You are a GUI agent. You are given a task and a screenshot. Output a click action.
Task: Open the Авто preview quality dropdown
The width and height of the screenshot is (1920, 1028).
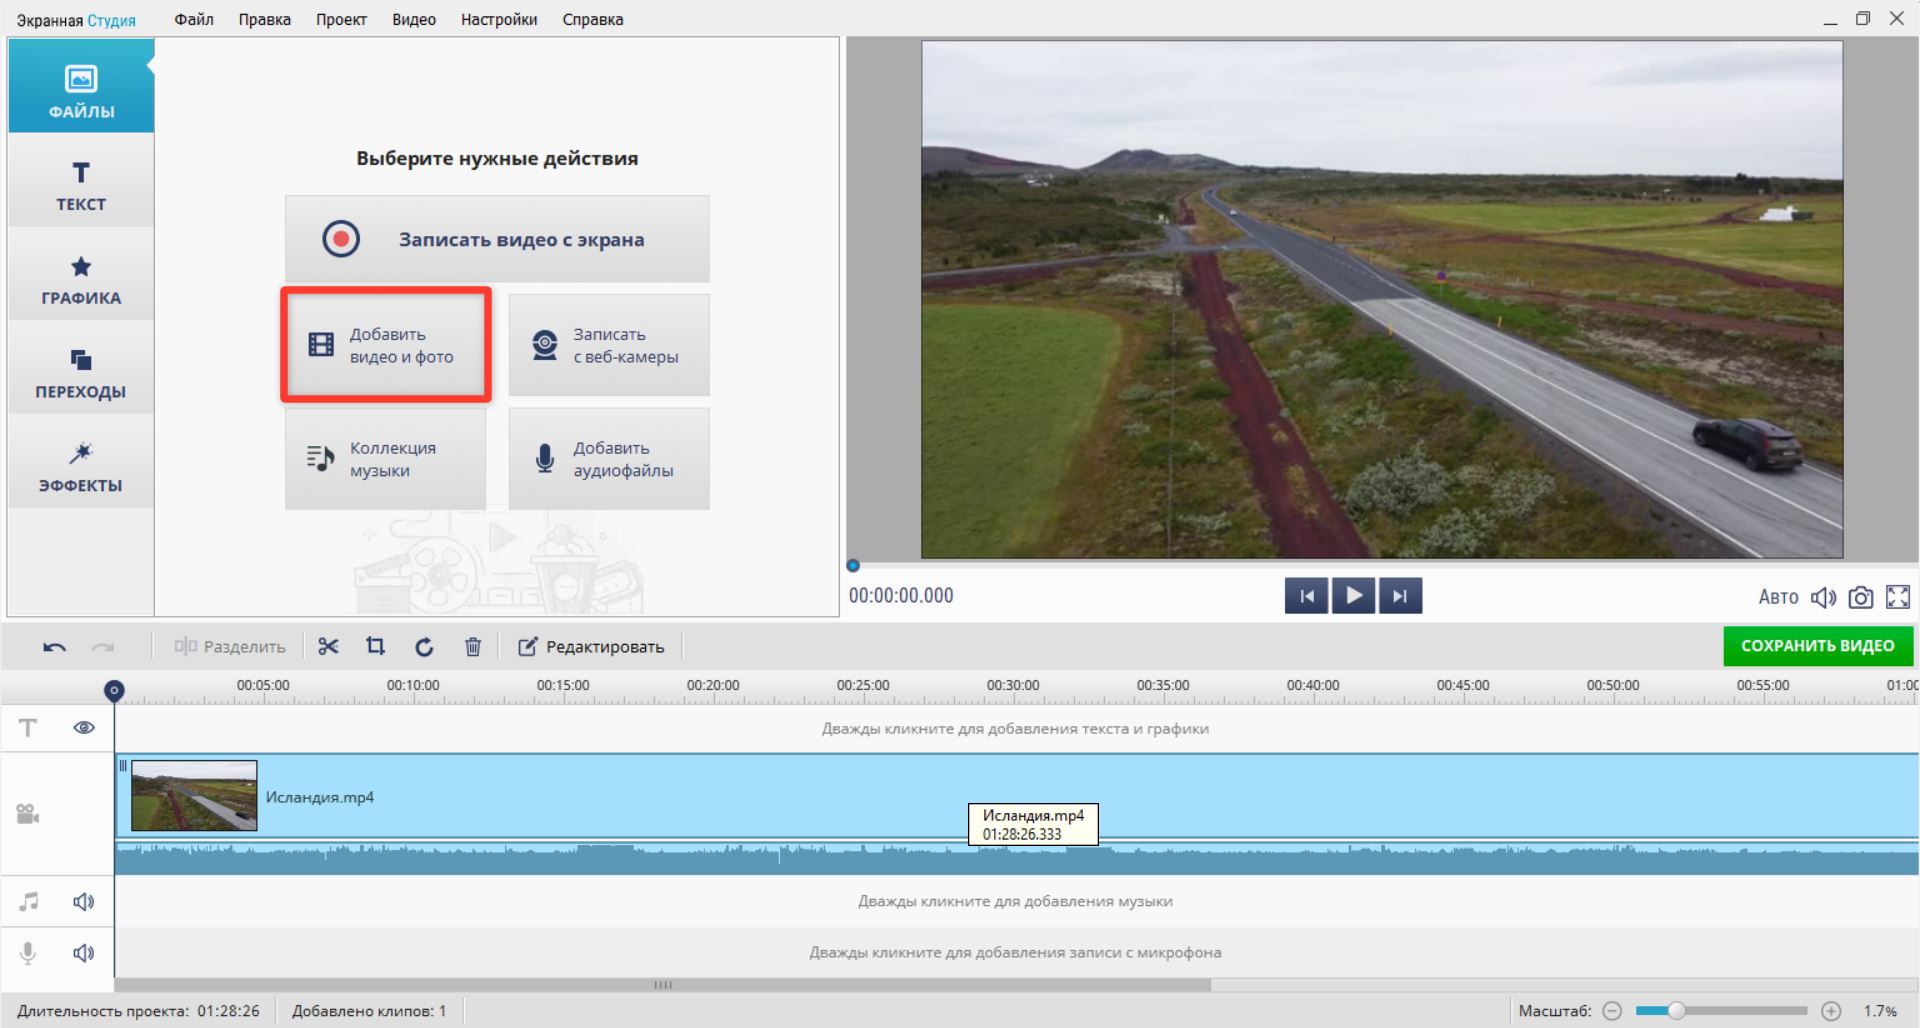(1778, 597)
